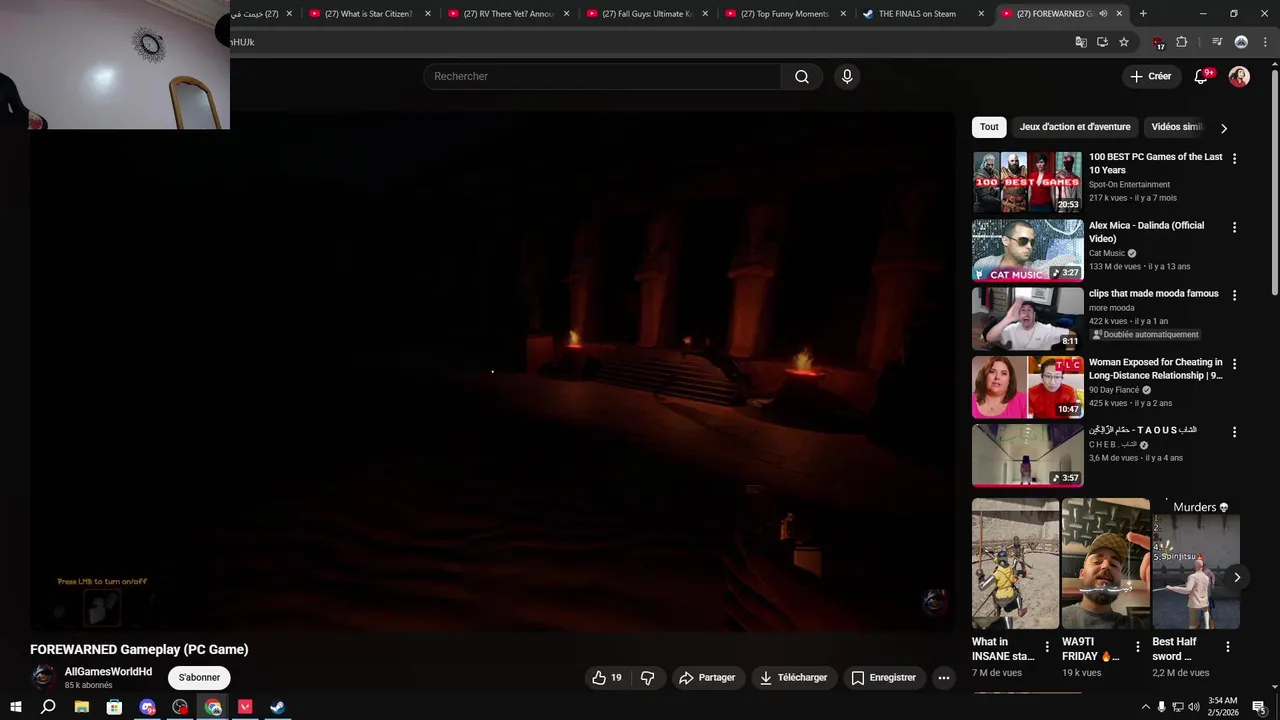Open system volume speaker icon
The image size is (1280, 720).
coord(1194,707)
